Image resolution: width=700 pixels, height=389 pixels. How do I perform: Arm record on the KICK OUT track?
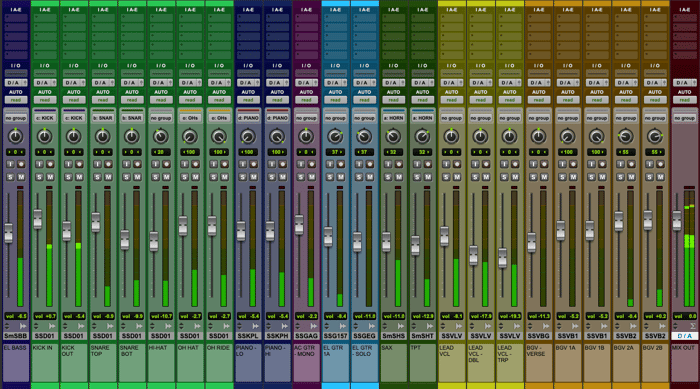(79, 164)
